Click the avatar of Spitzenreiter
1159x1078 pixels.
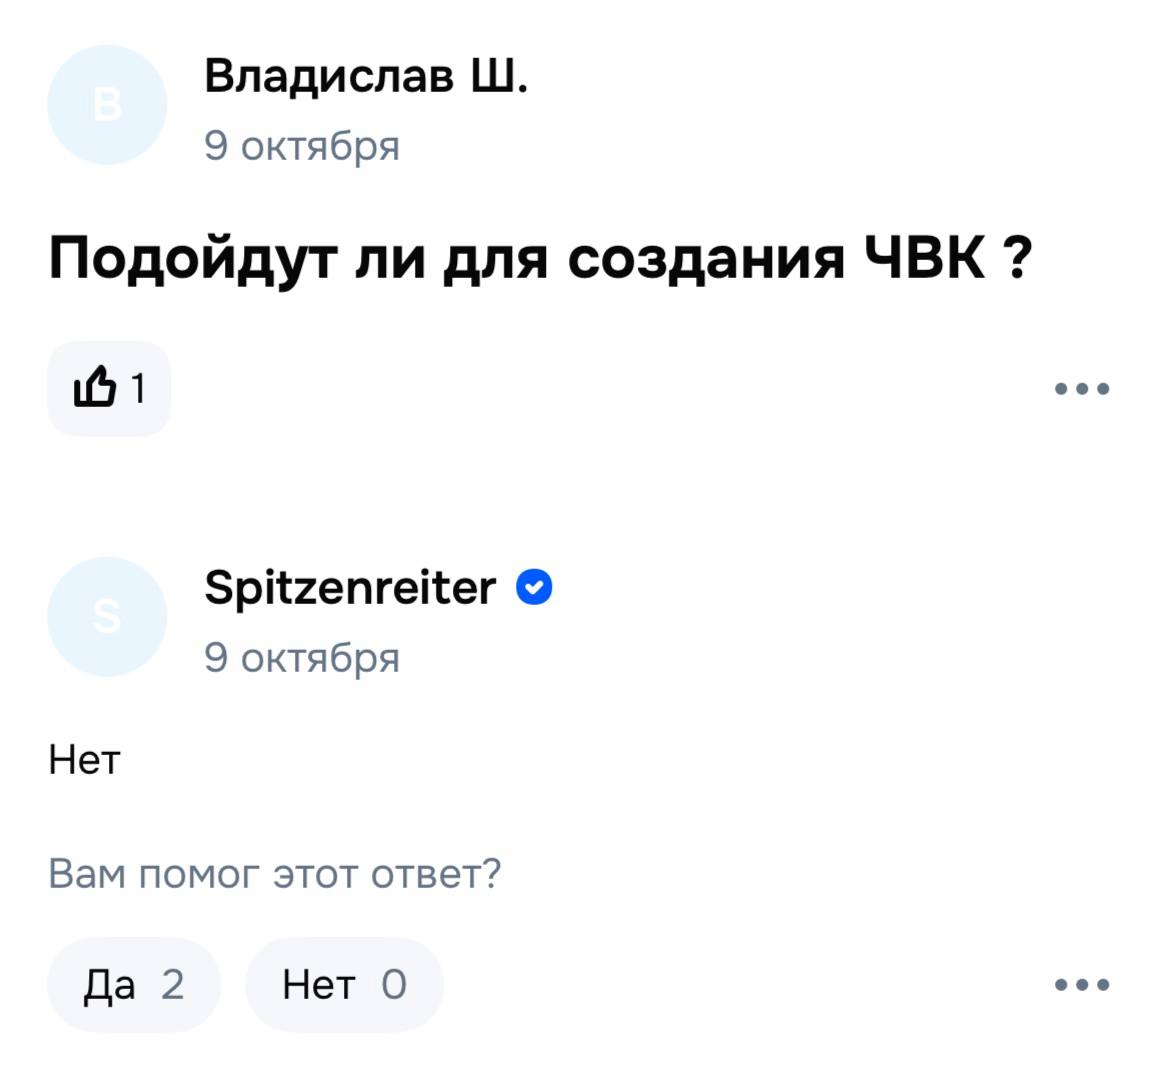point(105,617)
